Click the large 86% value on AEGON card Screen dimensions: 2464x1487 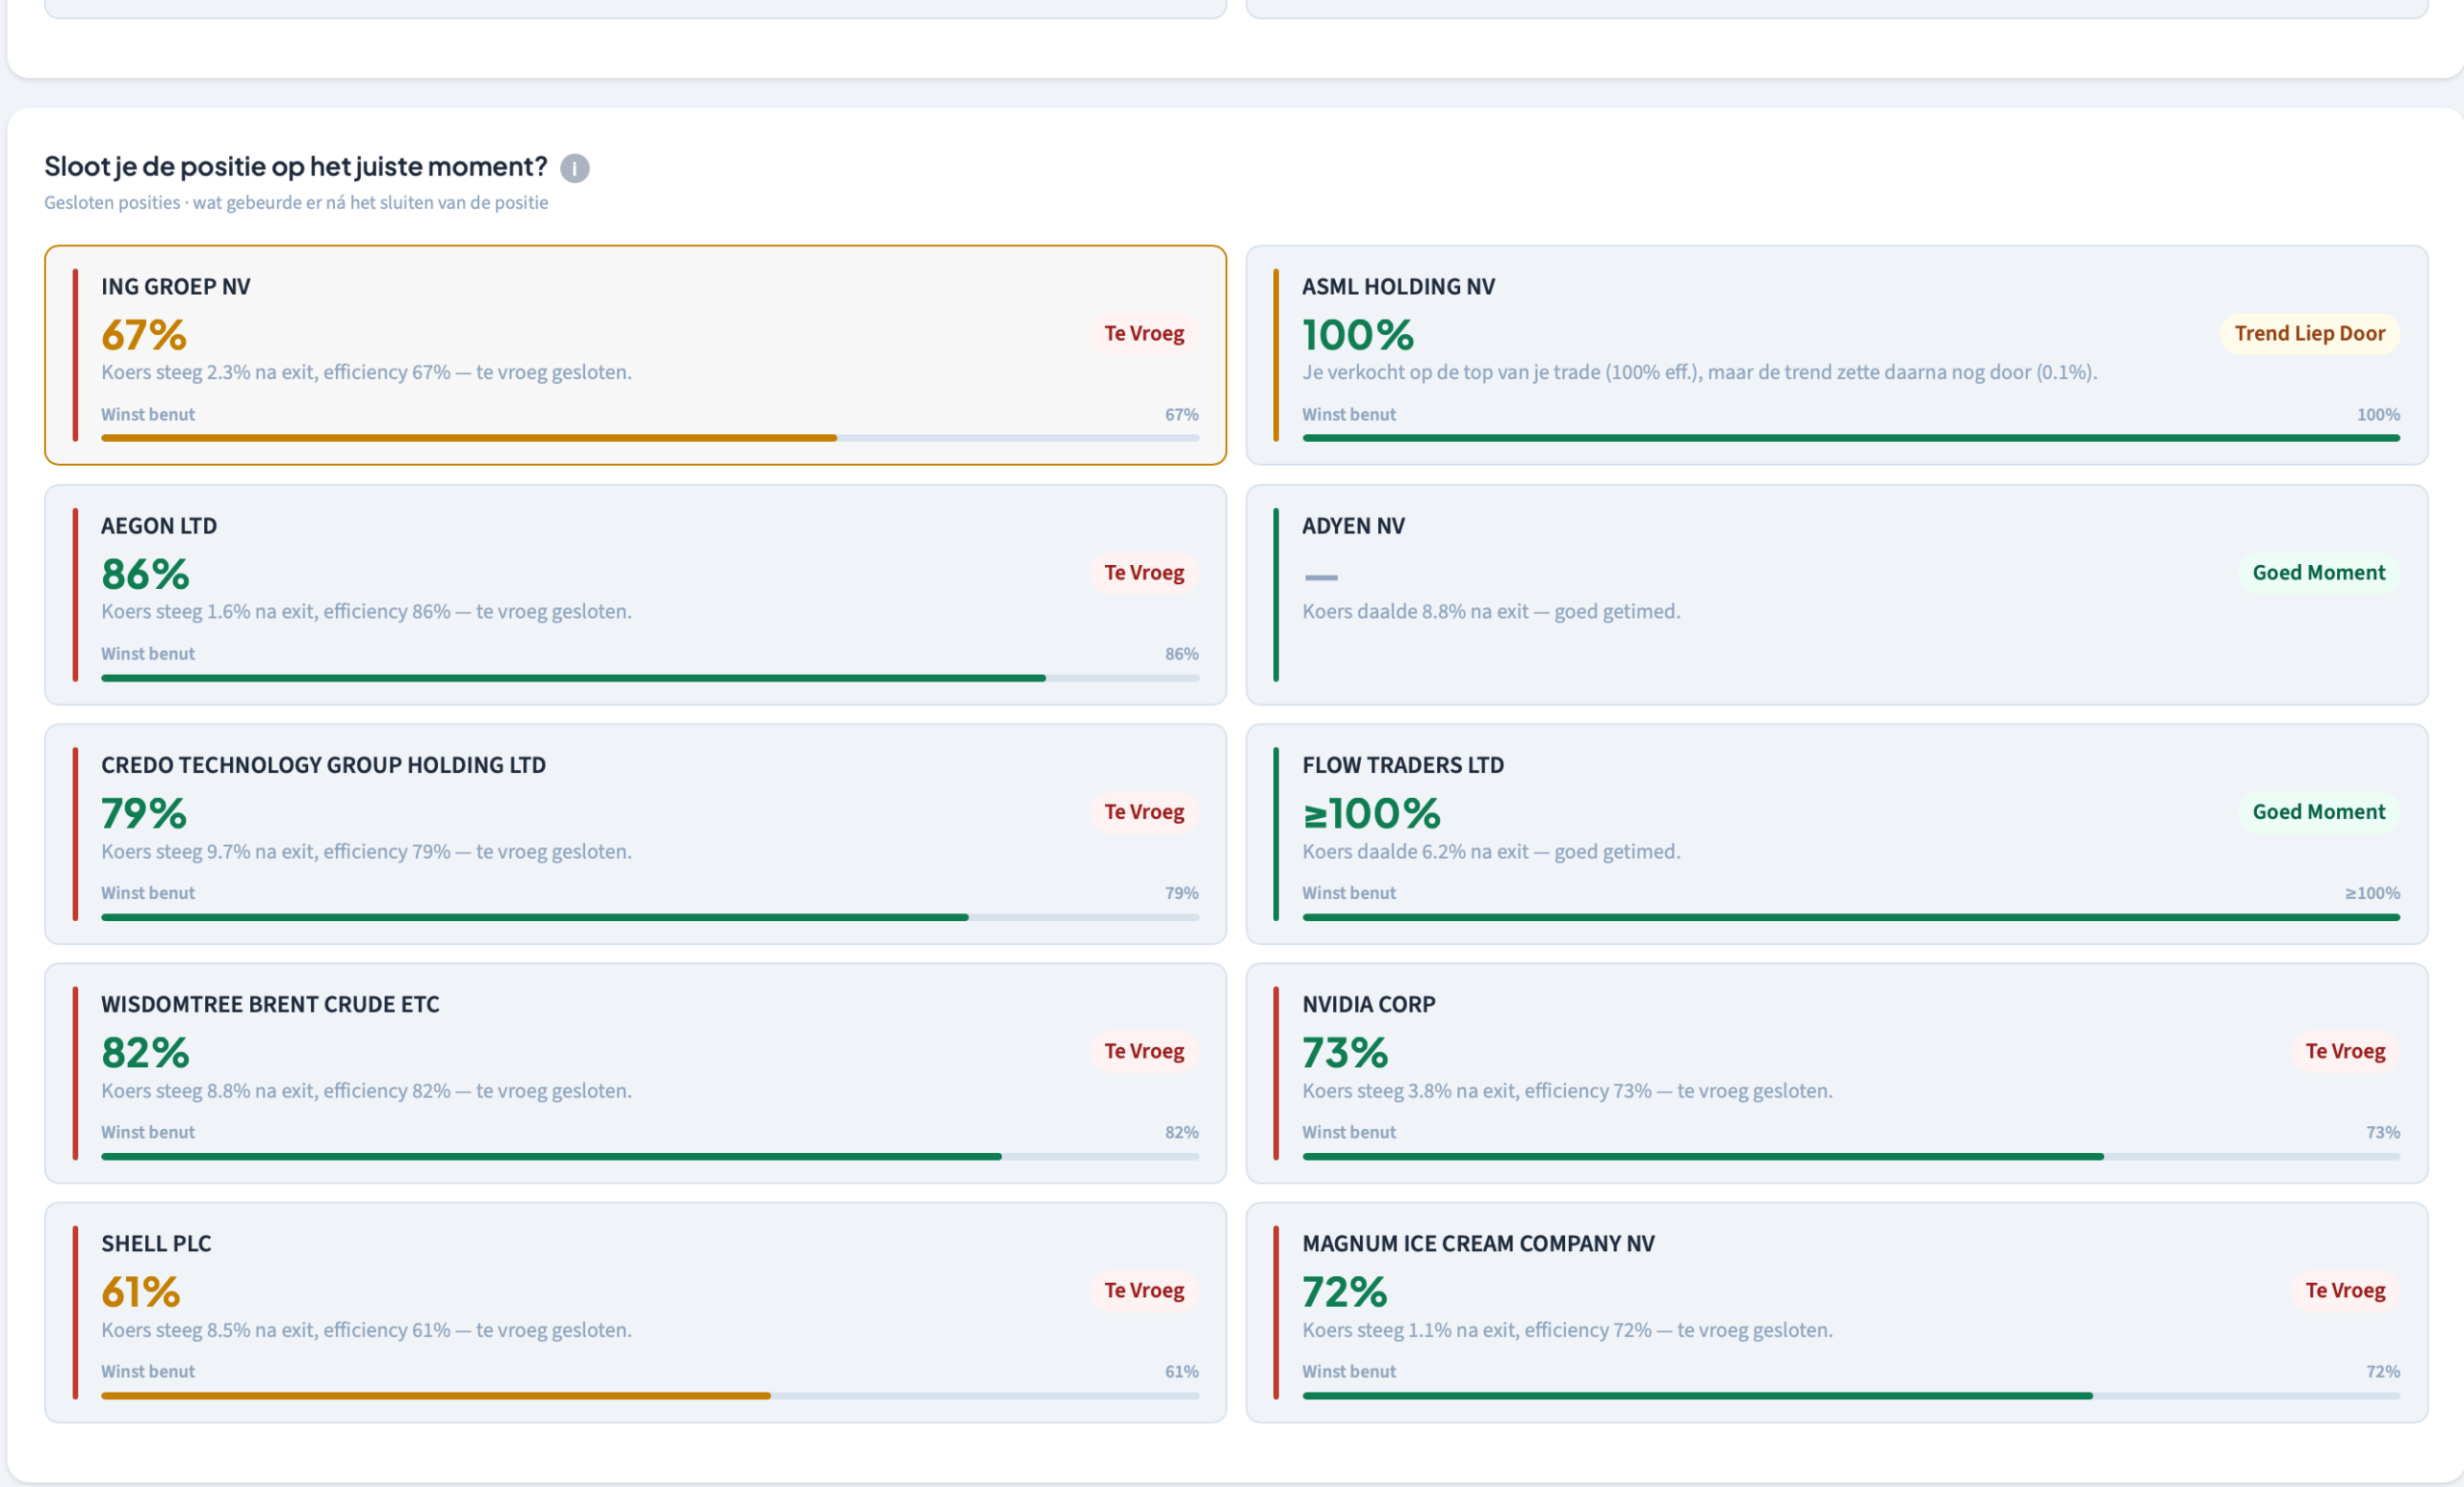coord(145,573)
